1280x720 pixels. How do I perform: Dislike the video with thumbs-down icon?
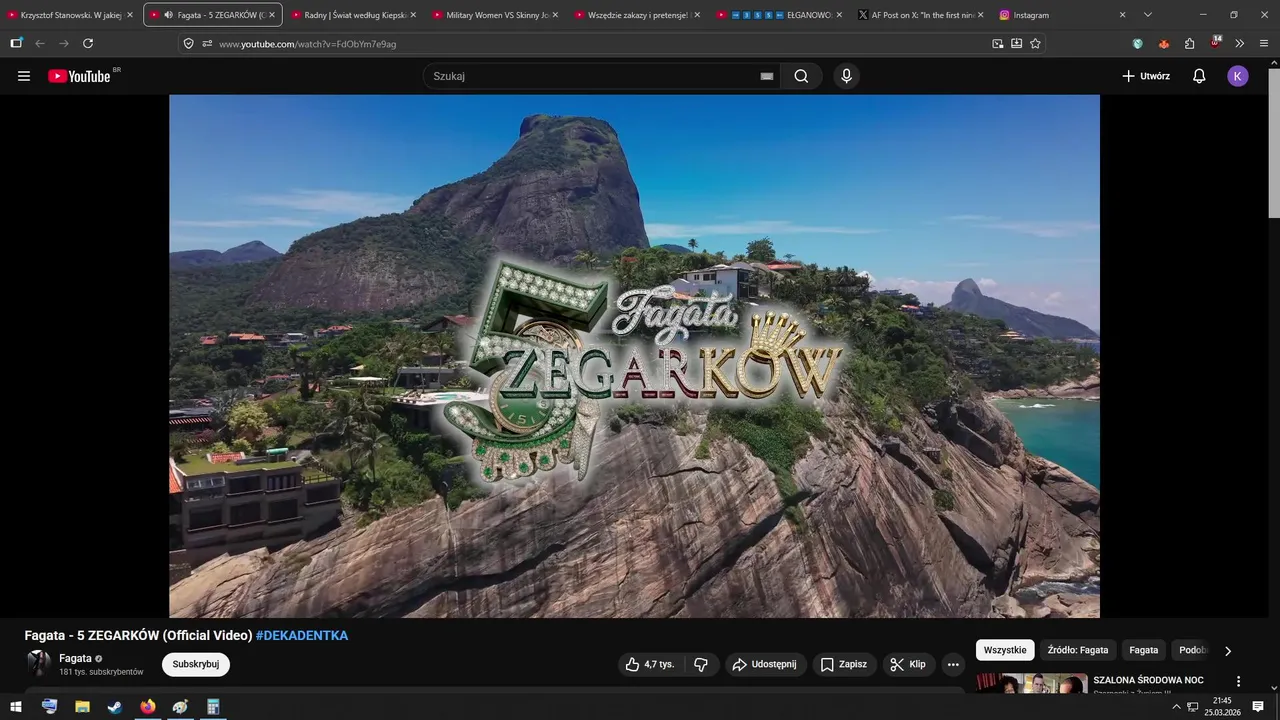tap(701, 664)
